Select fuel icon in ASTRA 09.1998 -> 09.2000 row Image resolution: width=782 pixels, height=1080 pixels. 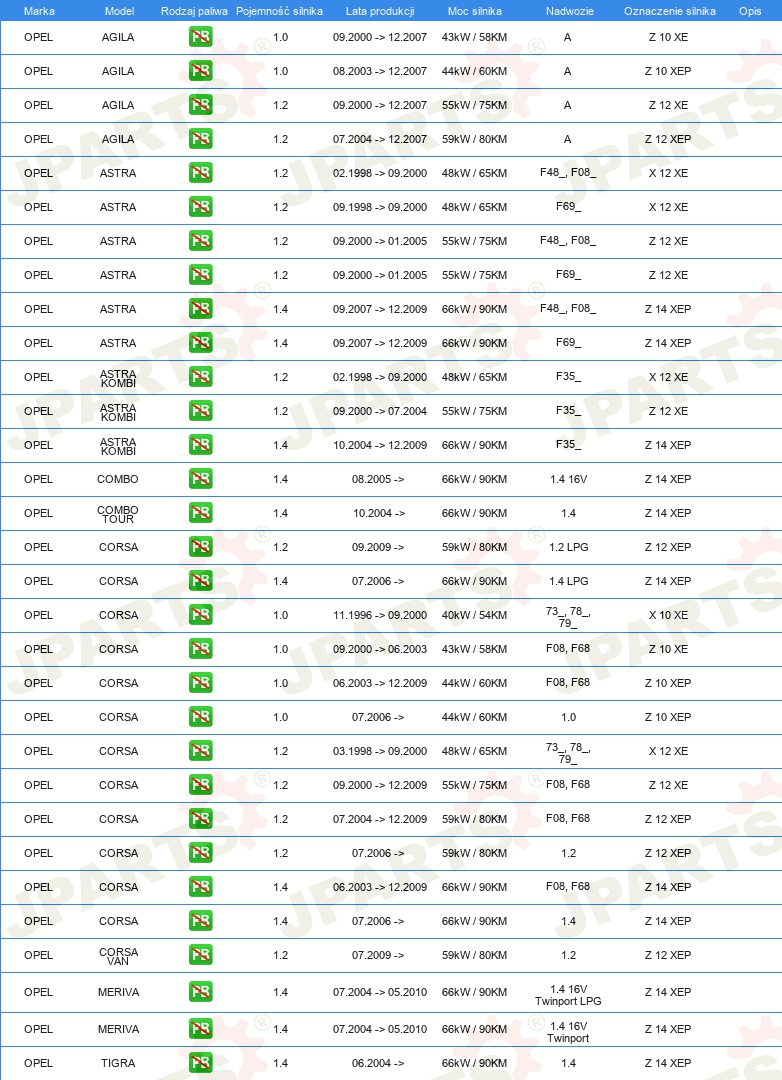click(200, 207)
